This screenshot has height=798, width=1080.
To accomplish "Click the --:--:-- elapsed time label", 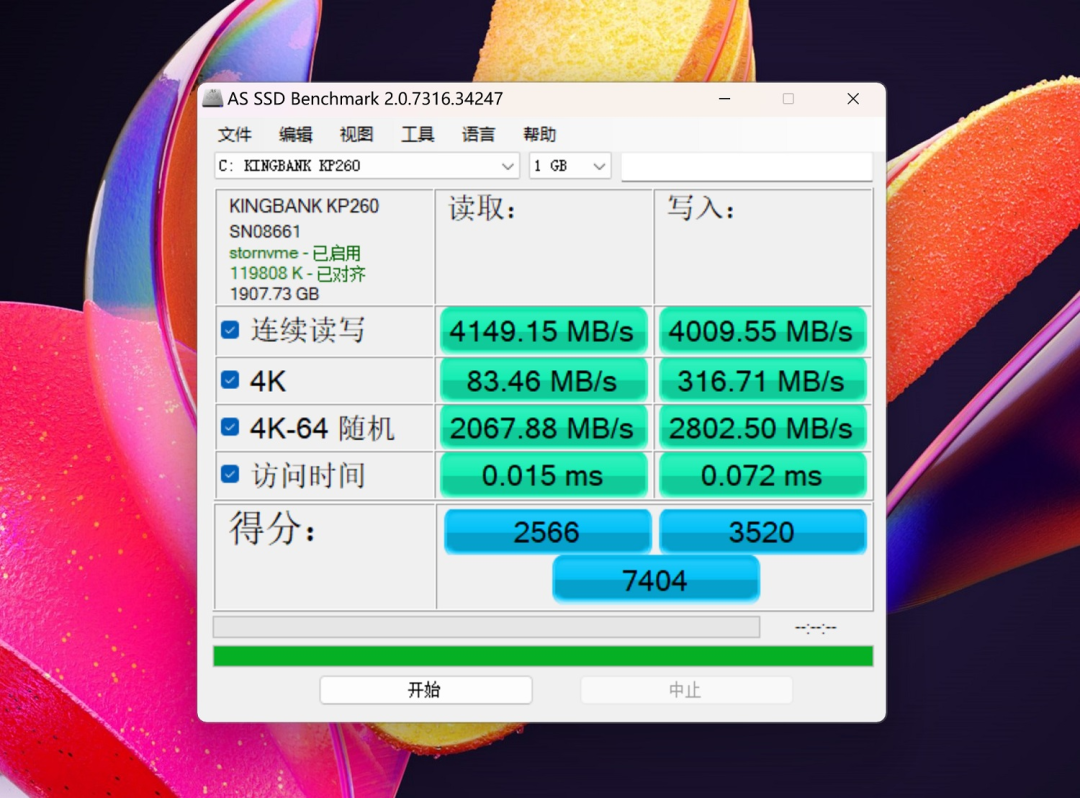I will click(816, 627).
